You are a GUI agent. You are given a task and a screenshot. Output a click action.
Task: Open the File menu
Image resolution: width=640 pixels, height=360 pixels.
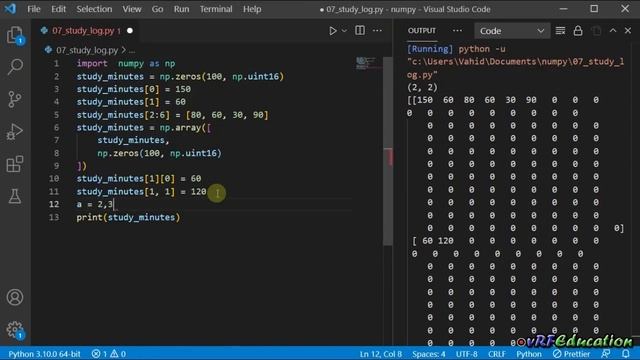click(34, 9)
